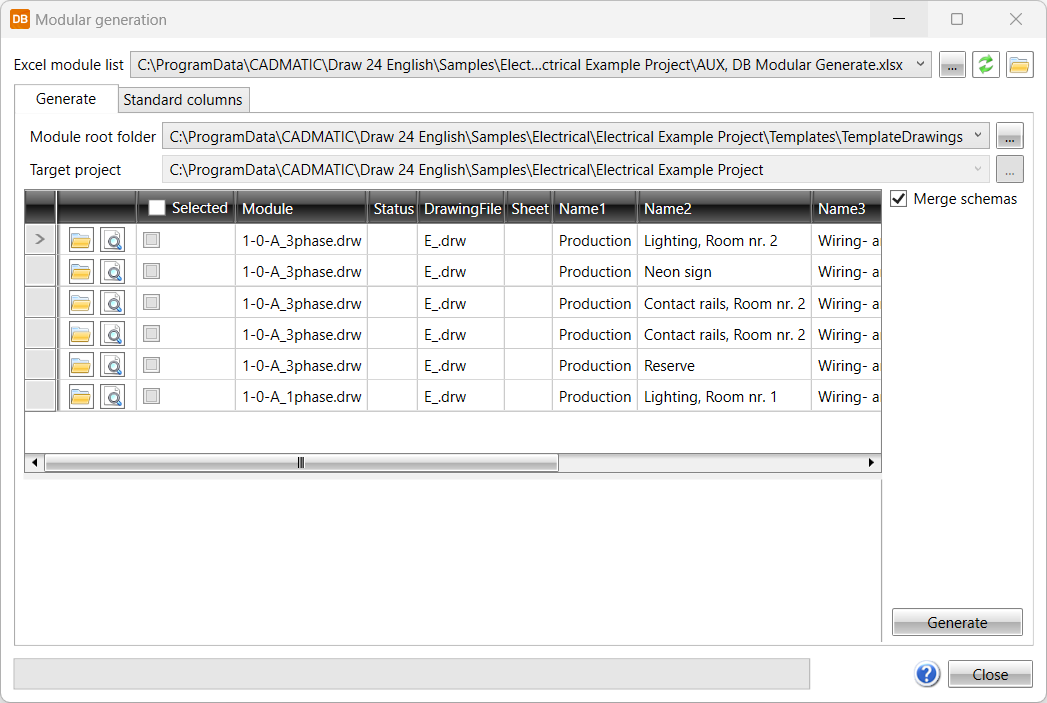Select the Generate tab
Viewport: 1047px width, 703px height.
pyautogui.click(x=66, y=99)
